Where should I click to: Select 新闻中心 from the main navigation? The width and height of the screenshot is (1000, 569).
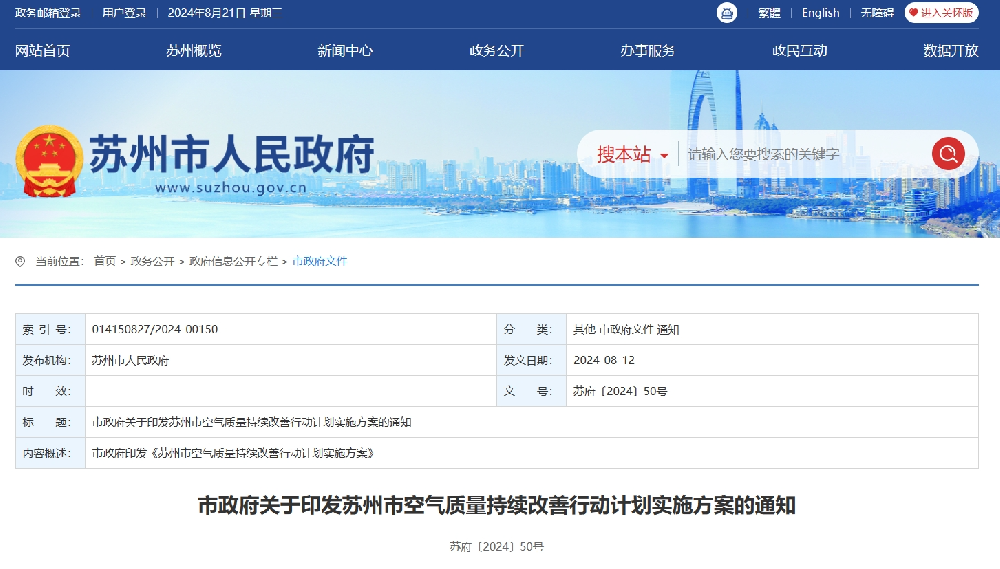(x=345, y=51)
